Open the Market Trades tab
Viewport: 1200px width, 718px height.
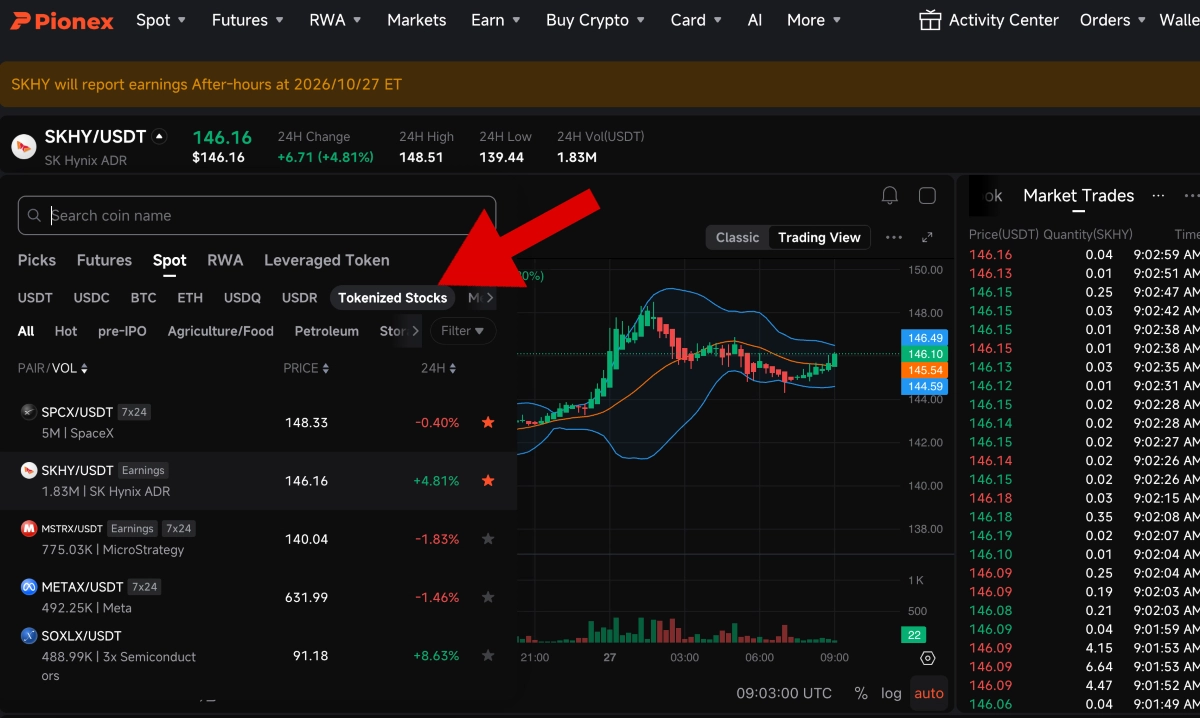coord(1078,196)
